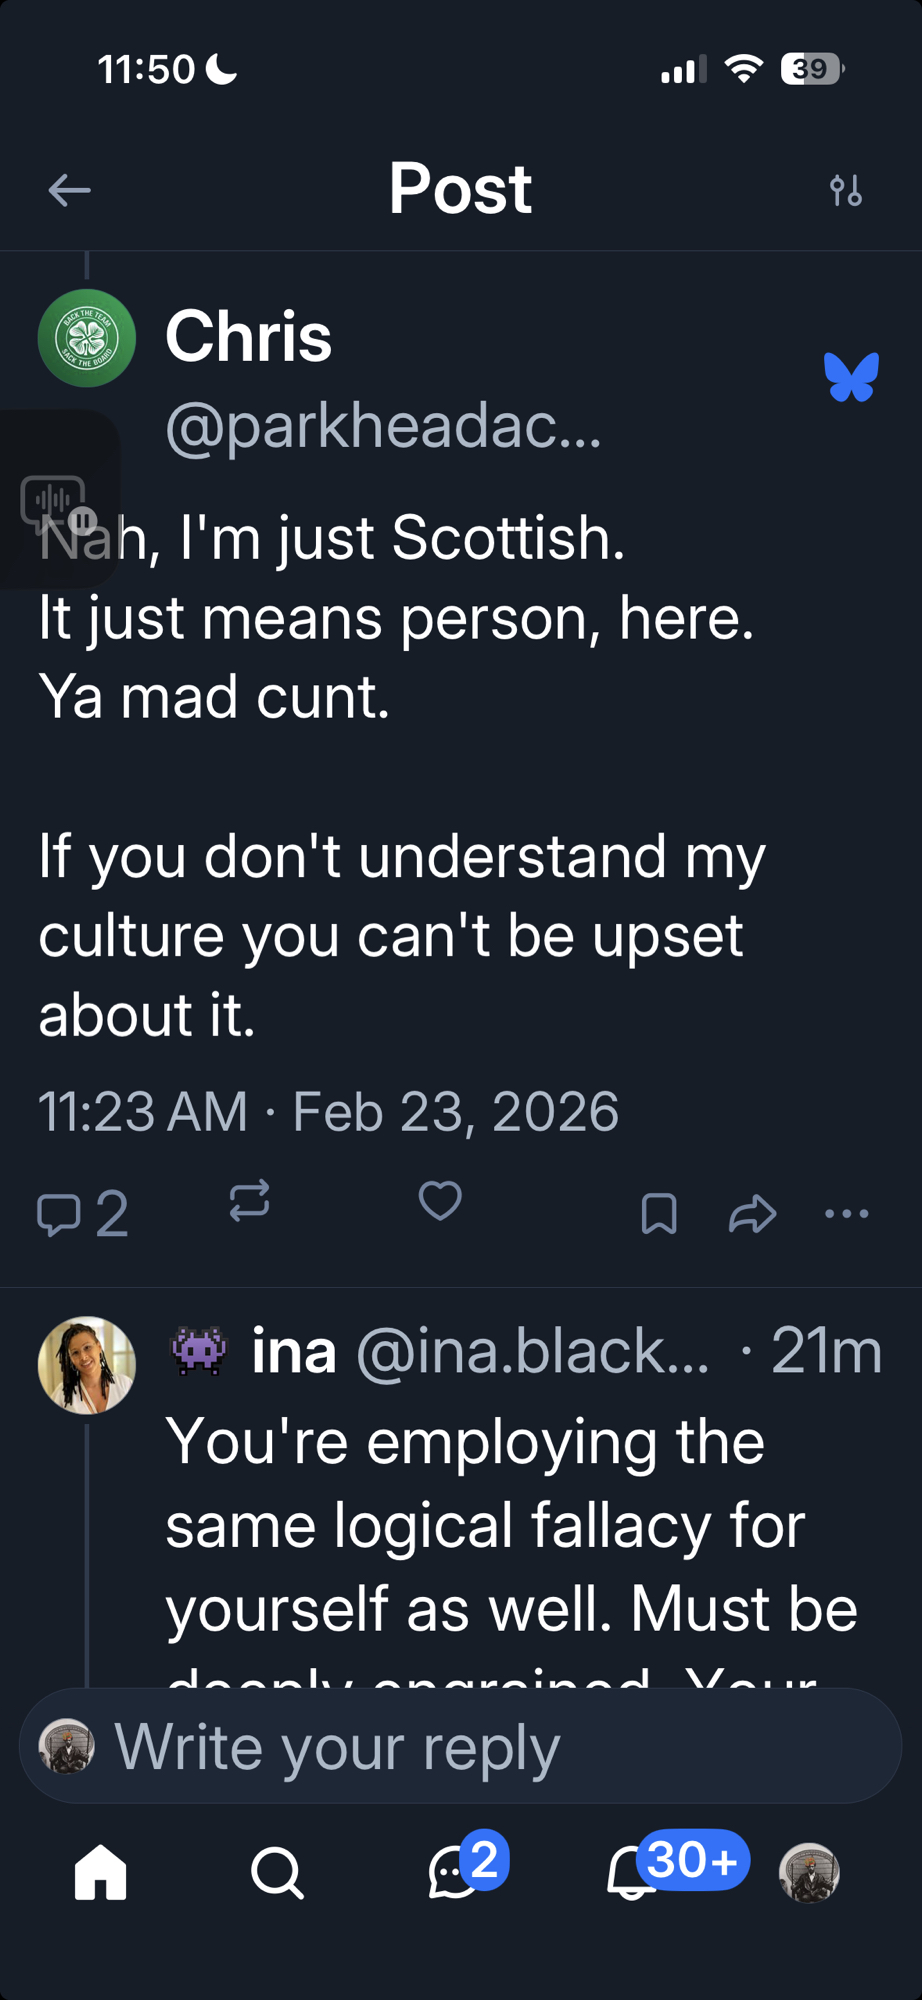Screen dimensions: 922x2000
Task: Tap the back arrow icon
Action: (x=69, y=190)
